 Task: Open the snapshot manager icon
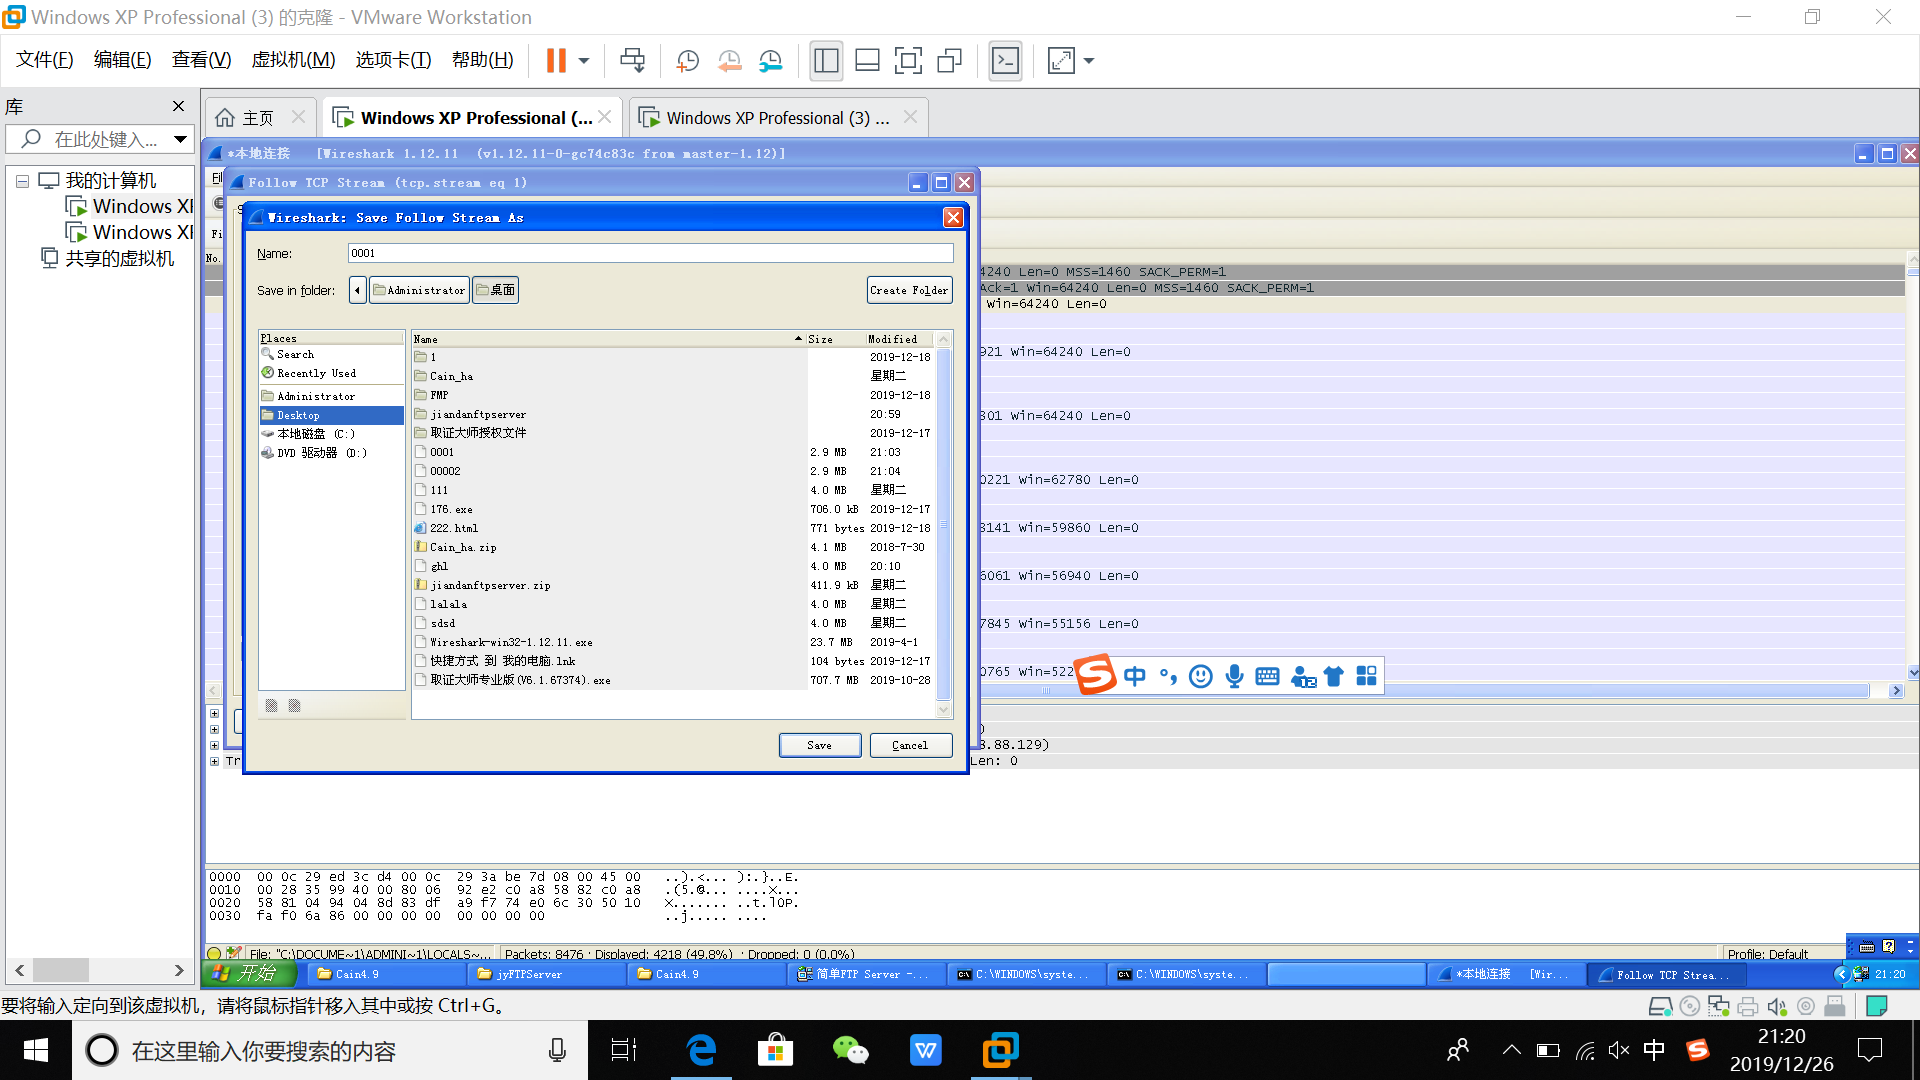(770, 61)
